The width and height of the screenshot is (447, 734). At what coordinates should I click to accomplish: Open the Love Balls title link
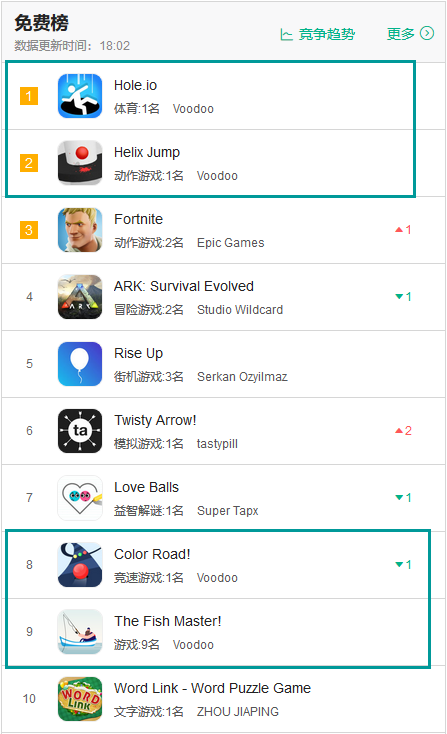tap(147, 487)
